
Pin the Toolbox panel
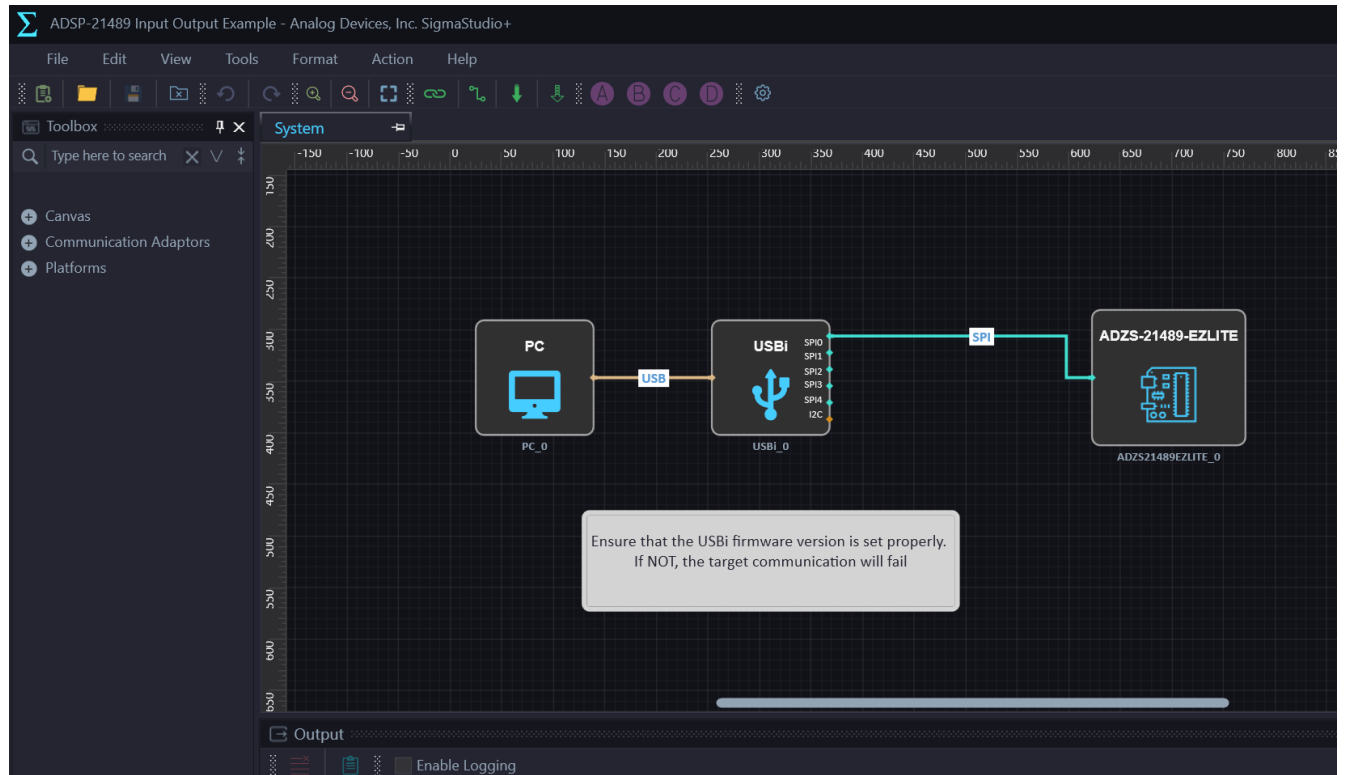click(220, 127)
